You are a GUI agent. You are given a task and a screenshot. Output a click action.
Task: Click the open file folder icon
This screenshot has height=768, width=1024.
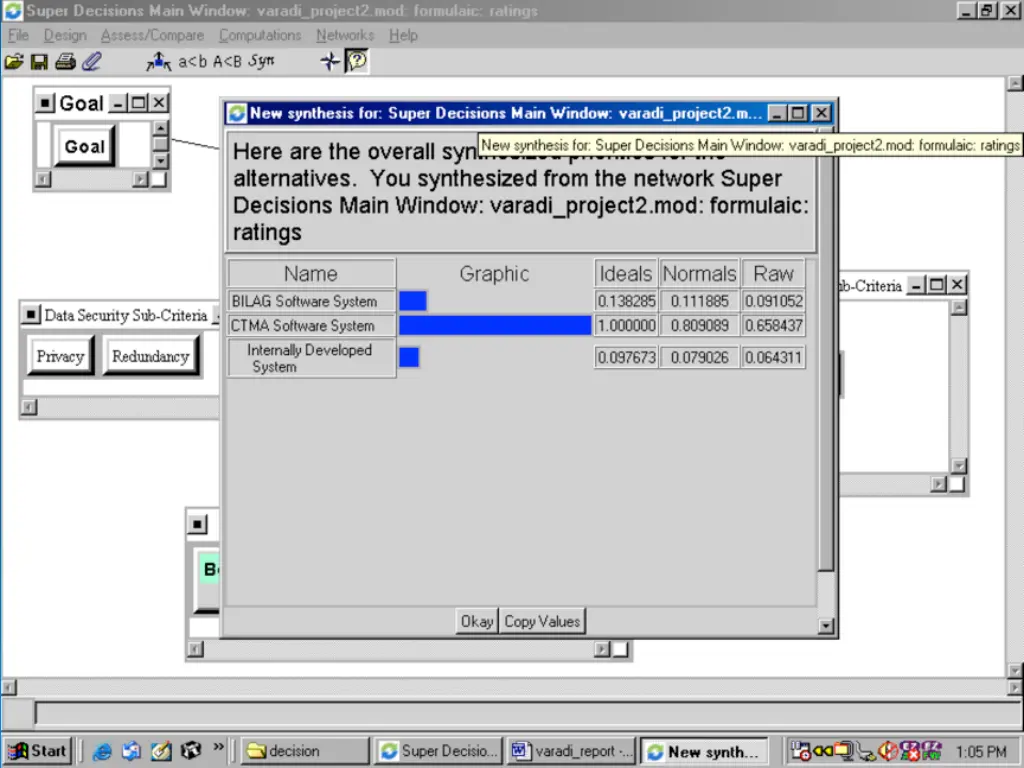coord(14,62)
